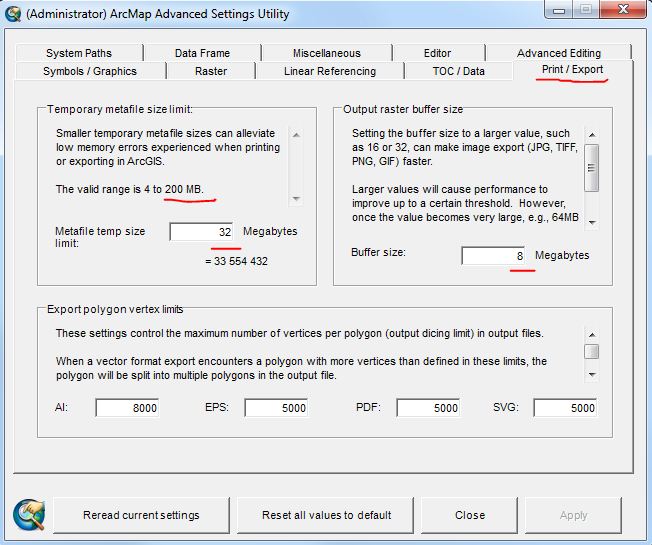This screenshot has width=652, height=545.
Task: Click the '= 33 554 432' byte value text
Action: point(237,261)
